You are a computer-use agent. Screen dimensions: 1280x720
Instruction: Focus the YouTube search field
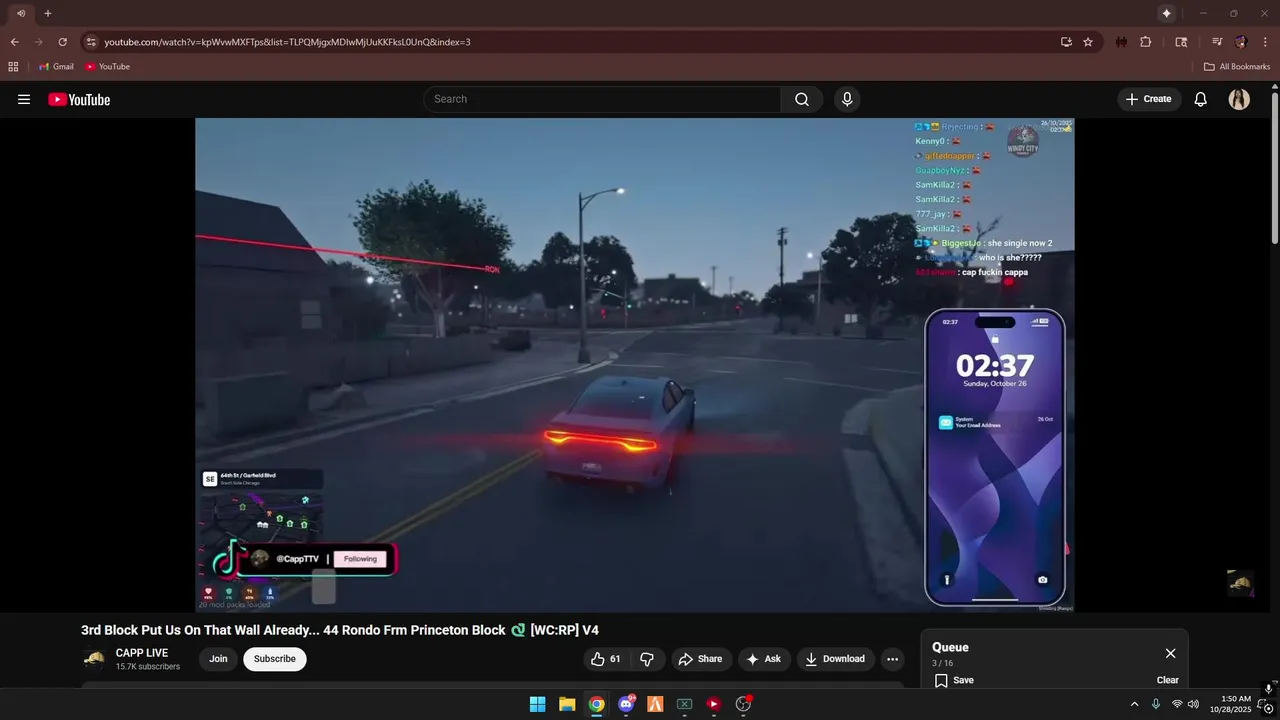[602, 99]
